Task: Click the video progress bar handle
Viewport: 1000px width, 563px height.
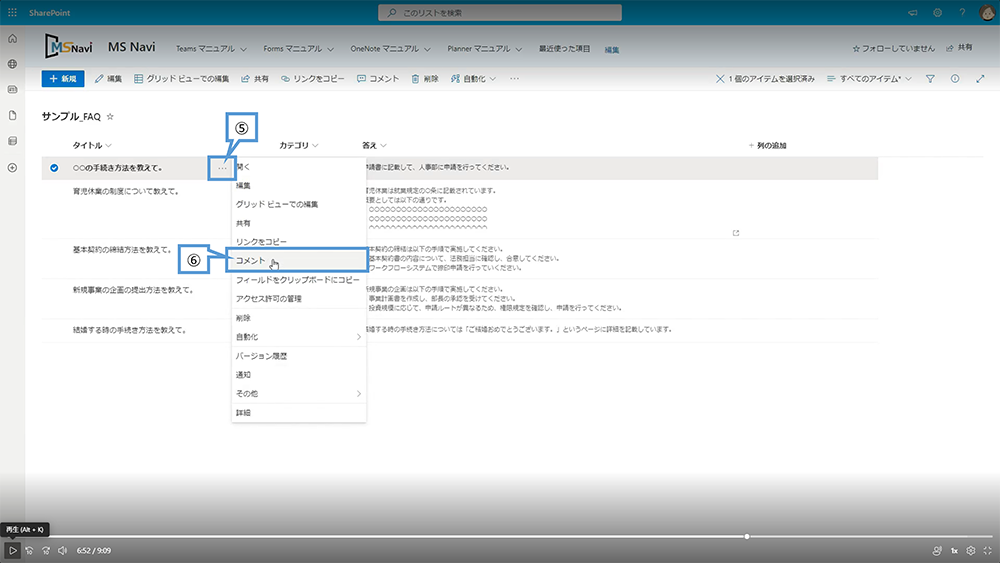Action: tap(747, 536)
